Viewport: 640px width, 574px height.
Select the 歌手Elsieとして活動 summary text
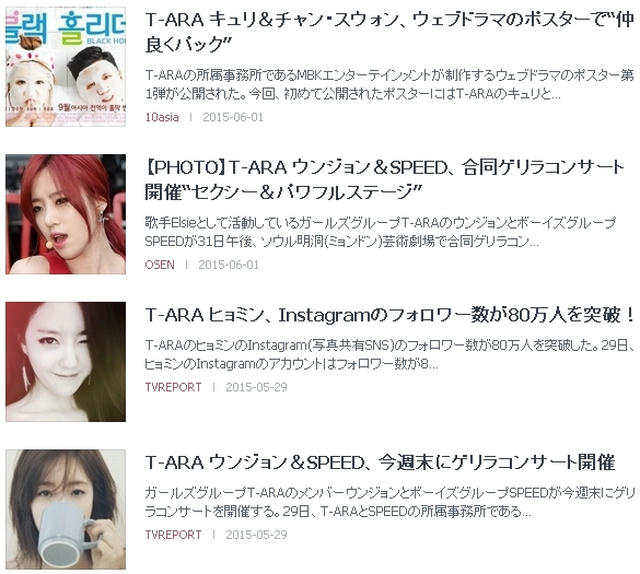(380, 232)
